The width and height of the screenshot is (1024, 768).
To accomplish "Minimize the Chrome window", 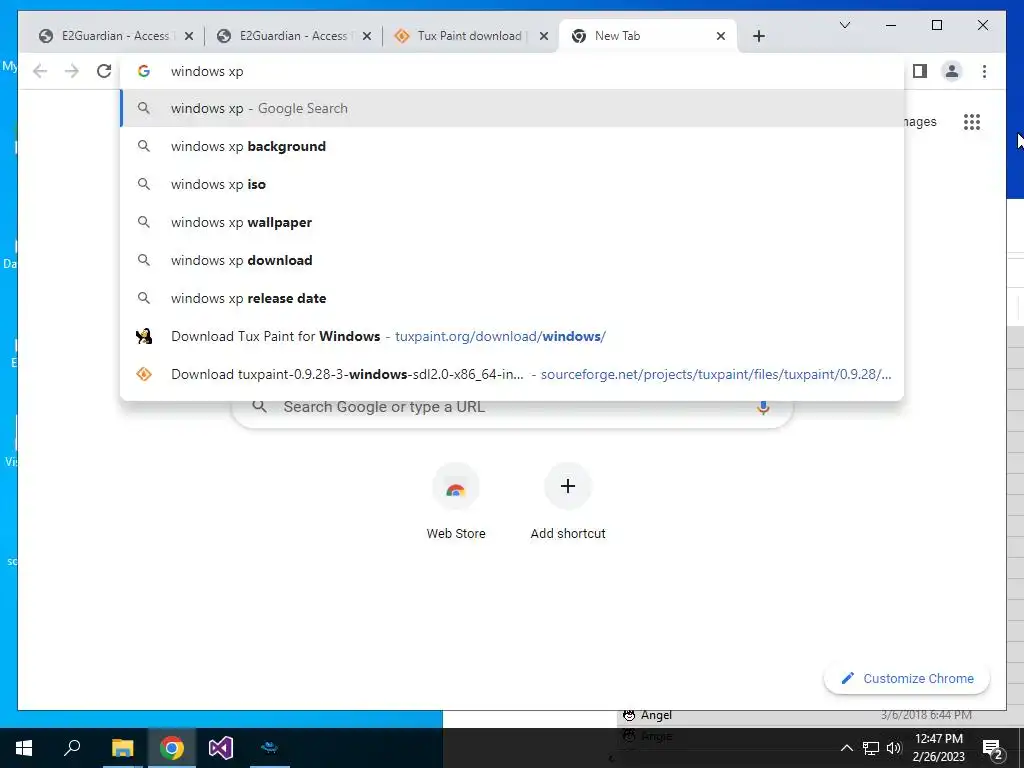I will point(891,25).
